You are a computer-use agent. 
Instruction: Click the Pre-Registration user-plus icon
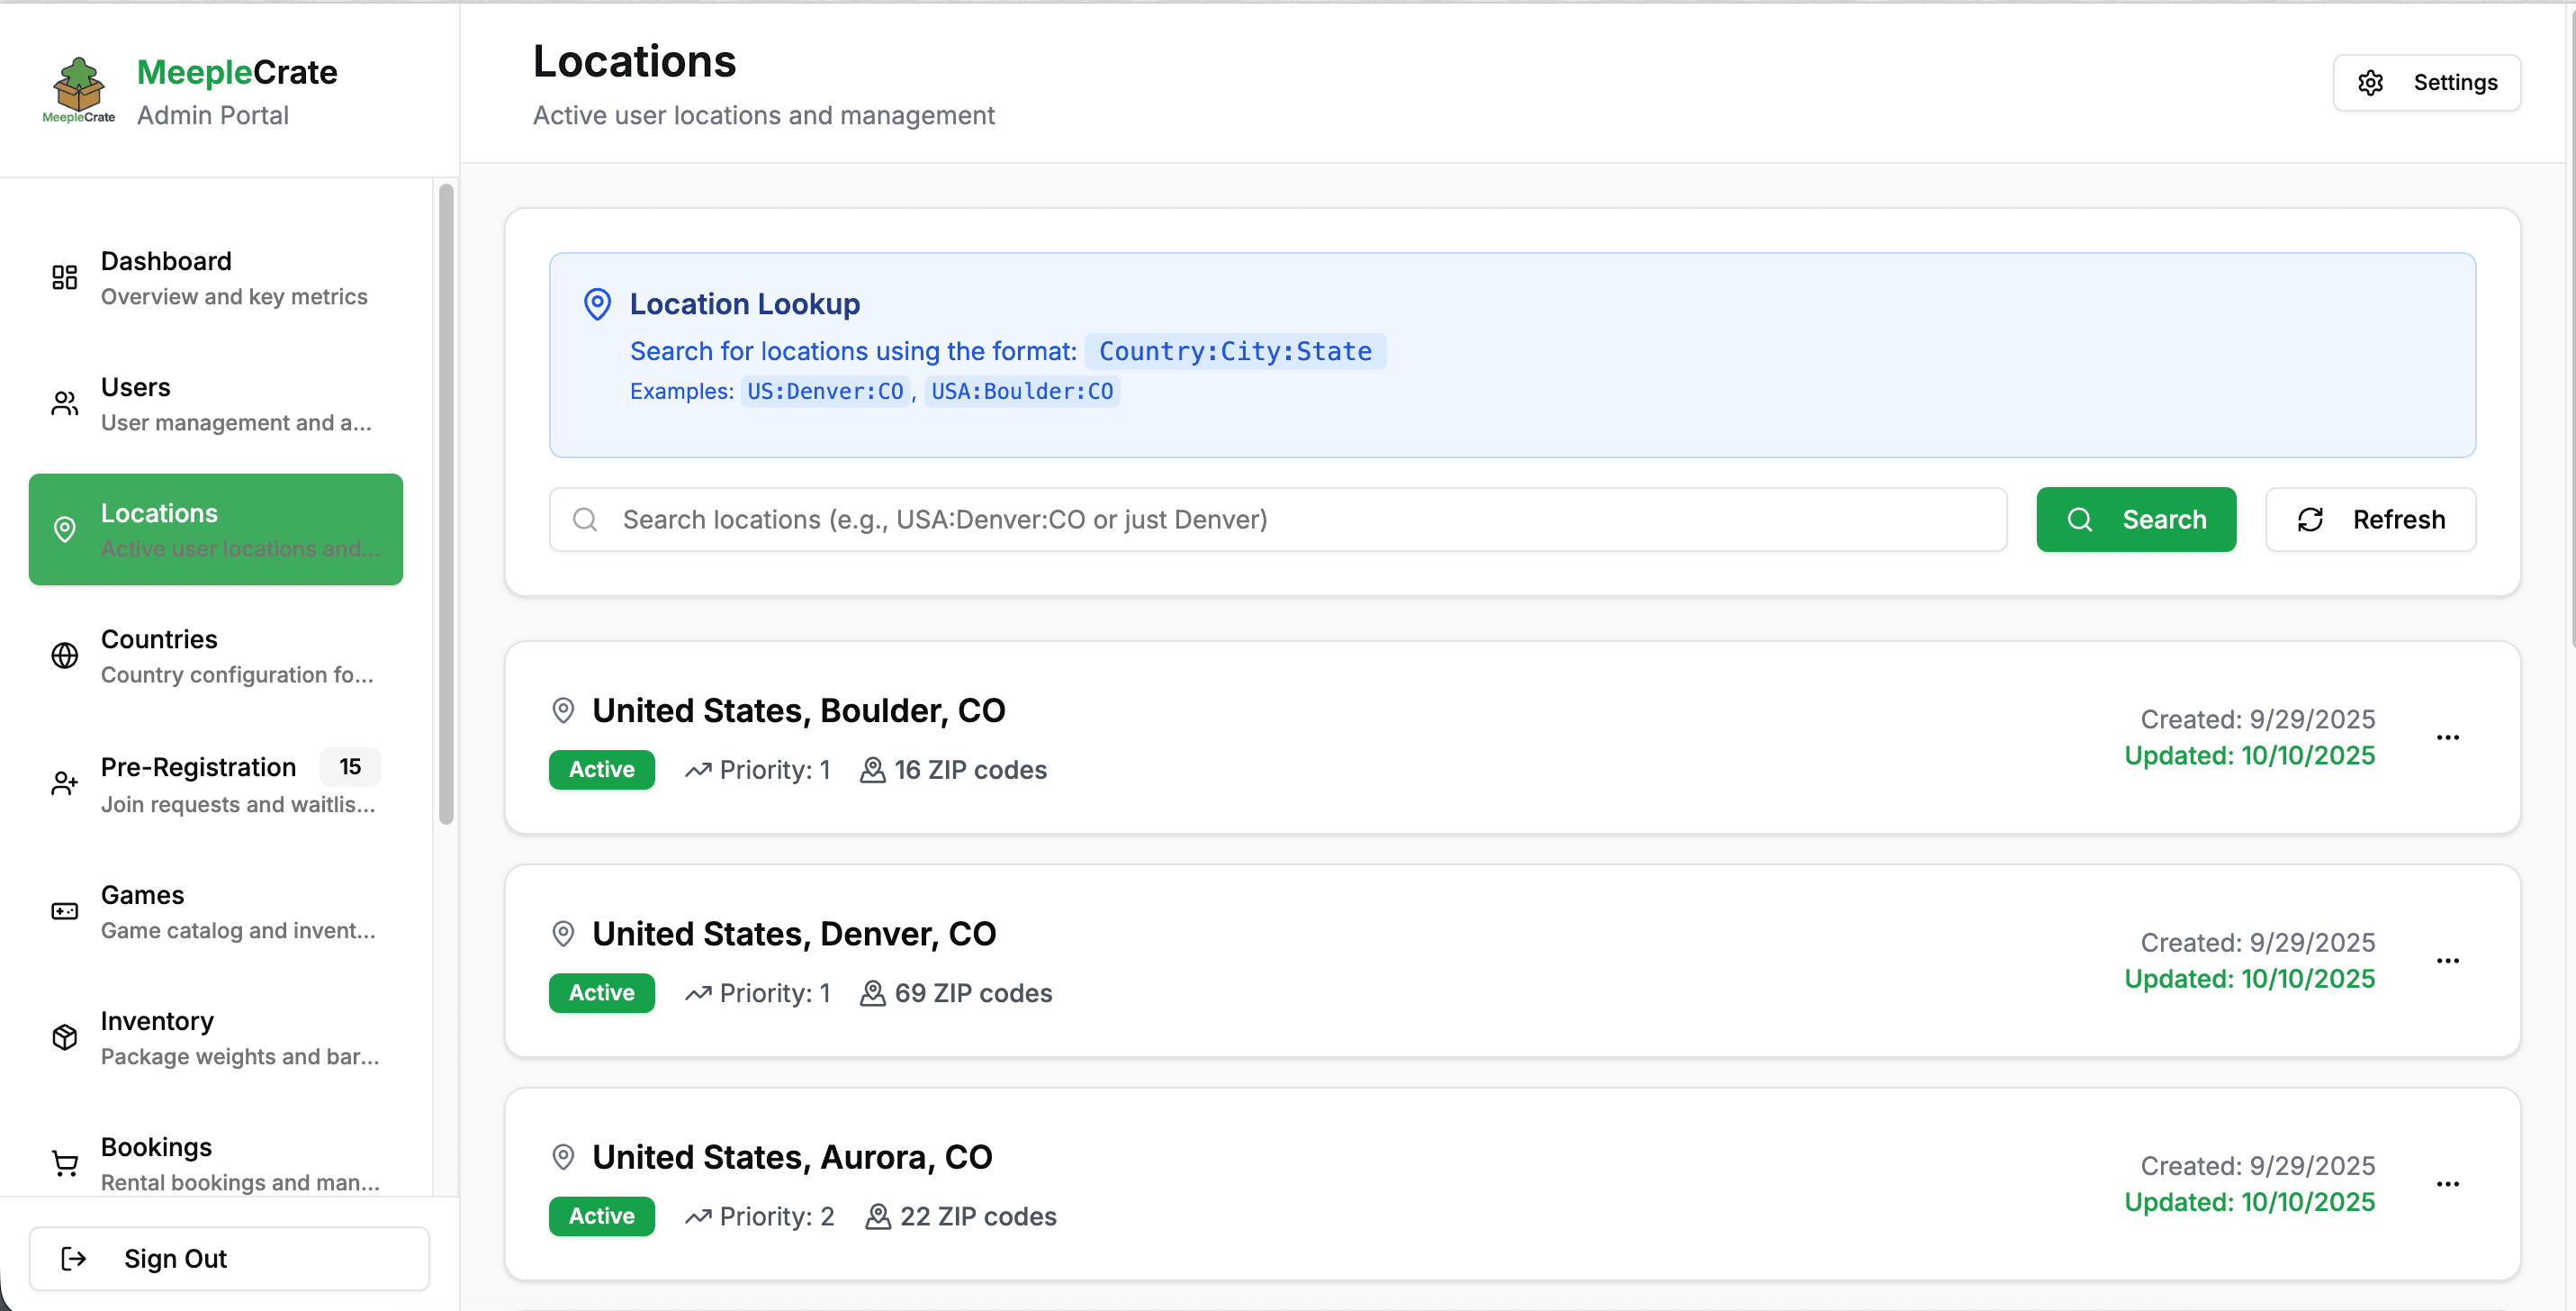pos(65,783)
